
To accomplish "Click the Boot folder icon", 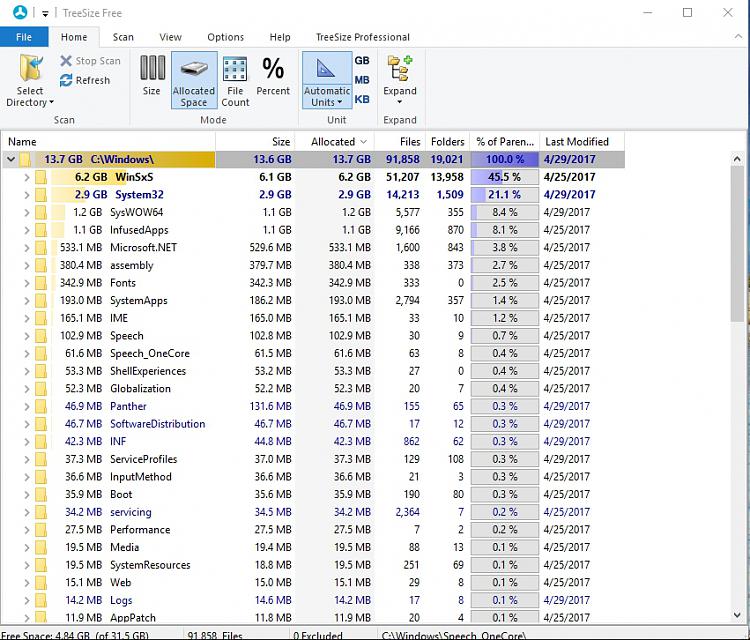I will point(41,495).
